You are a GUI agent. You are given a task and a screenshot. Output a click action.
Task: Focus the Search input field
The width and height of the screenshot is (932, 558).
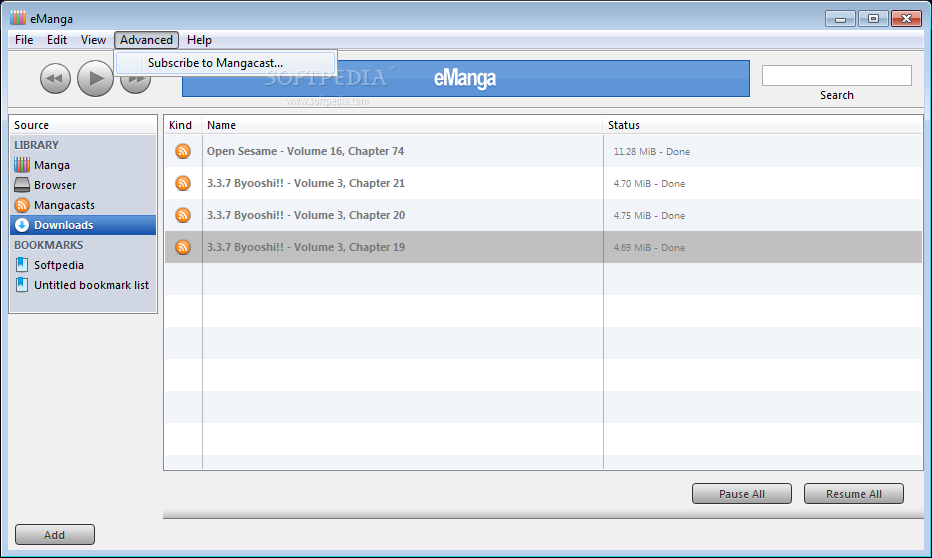tap(836, 75)
